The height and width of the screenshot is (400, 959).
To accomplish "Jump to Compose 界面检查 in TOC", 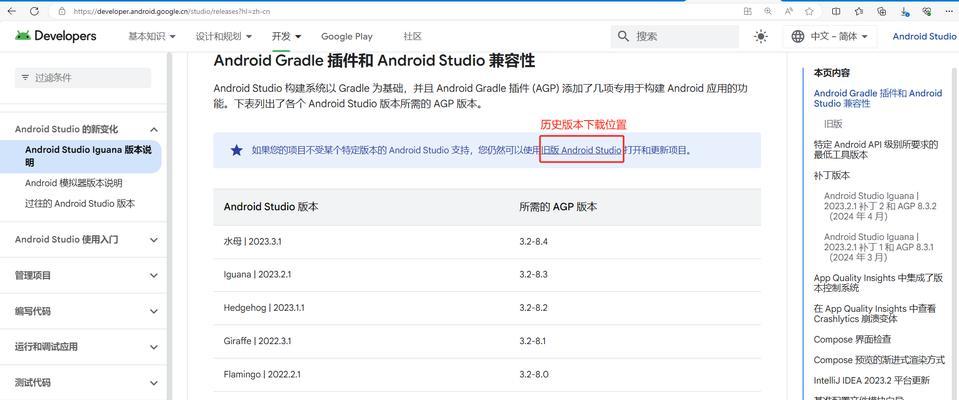I will 852,339.
